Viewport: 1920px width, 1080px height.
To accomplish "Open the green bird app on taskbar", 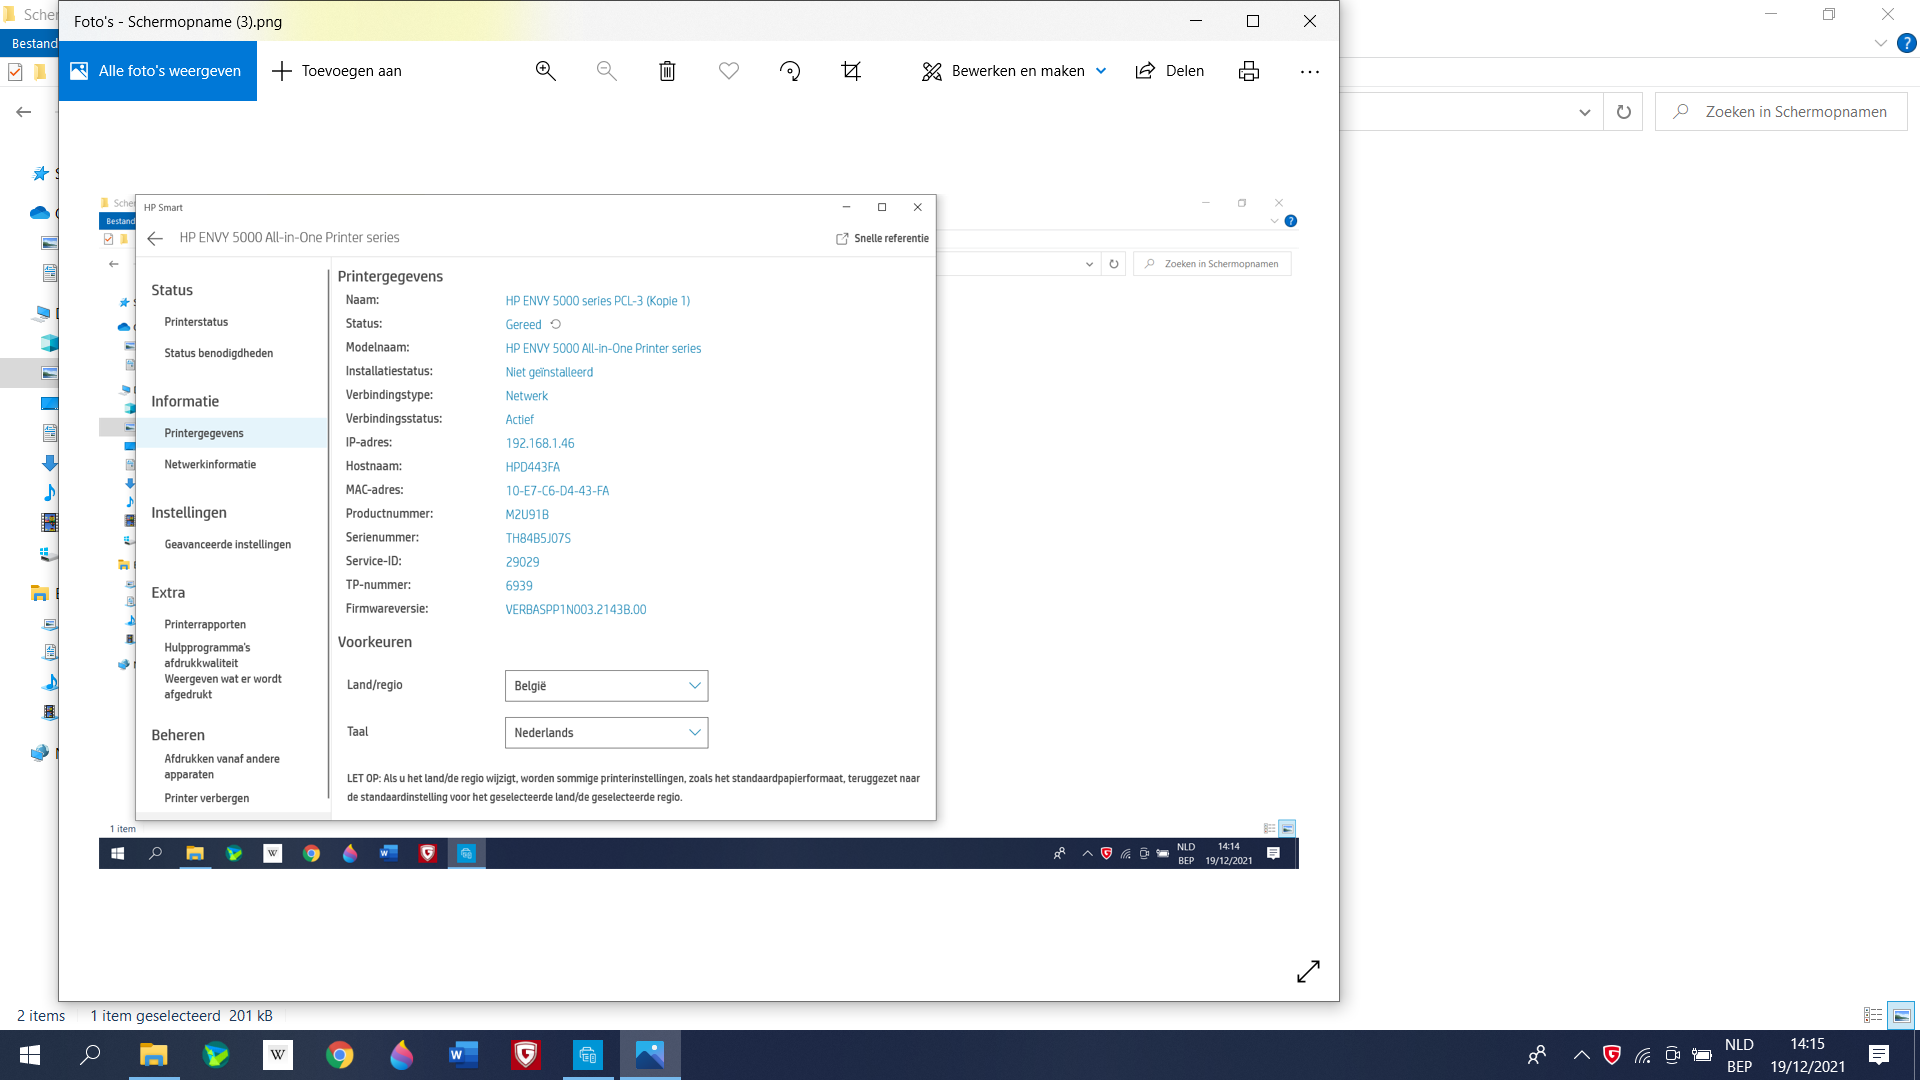I will tap(216, 1055).
